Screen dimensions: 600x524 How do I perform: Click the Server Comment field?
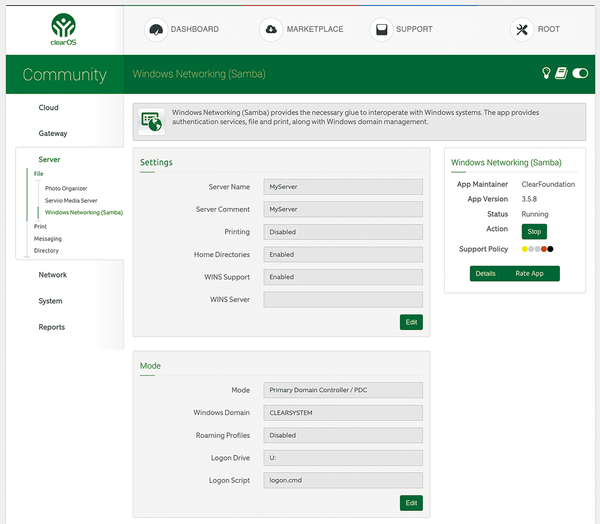coord(343,209)
